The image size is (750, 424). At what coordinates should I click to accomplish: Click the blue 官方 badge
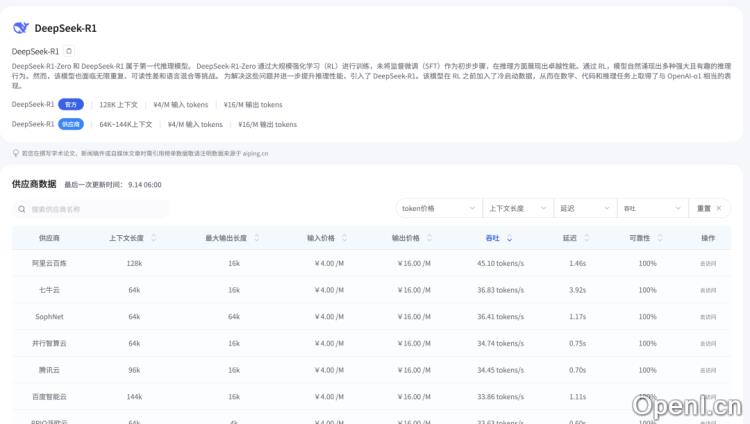coord(71,104)
